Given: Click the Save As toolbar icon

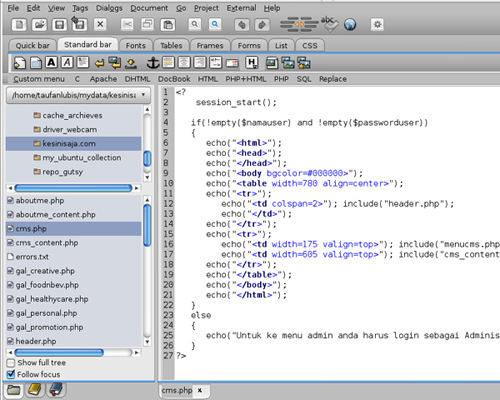Looking at the screenshot, I should click(x=79, y=24).
